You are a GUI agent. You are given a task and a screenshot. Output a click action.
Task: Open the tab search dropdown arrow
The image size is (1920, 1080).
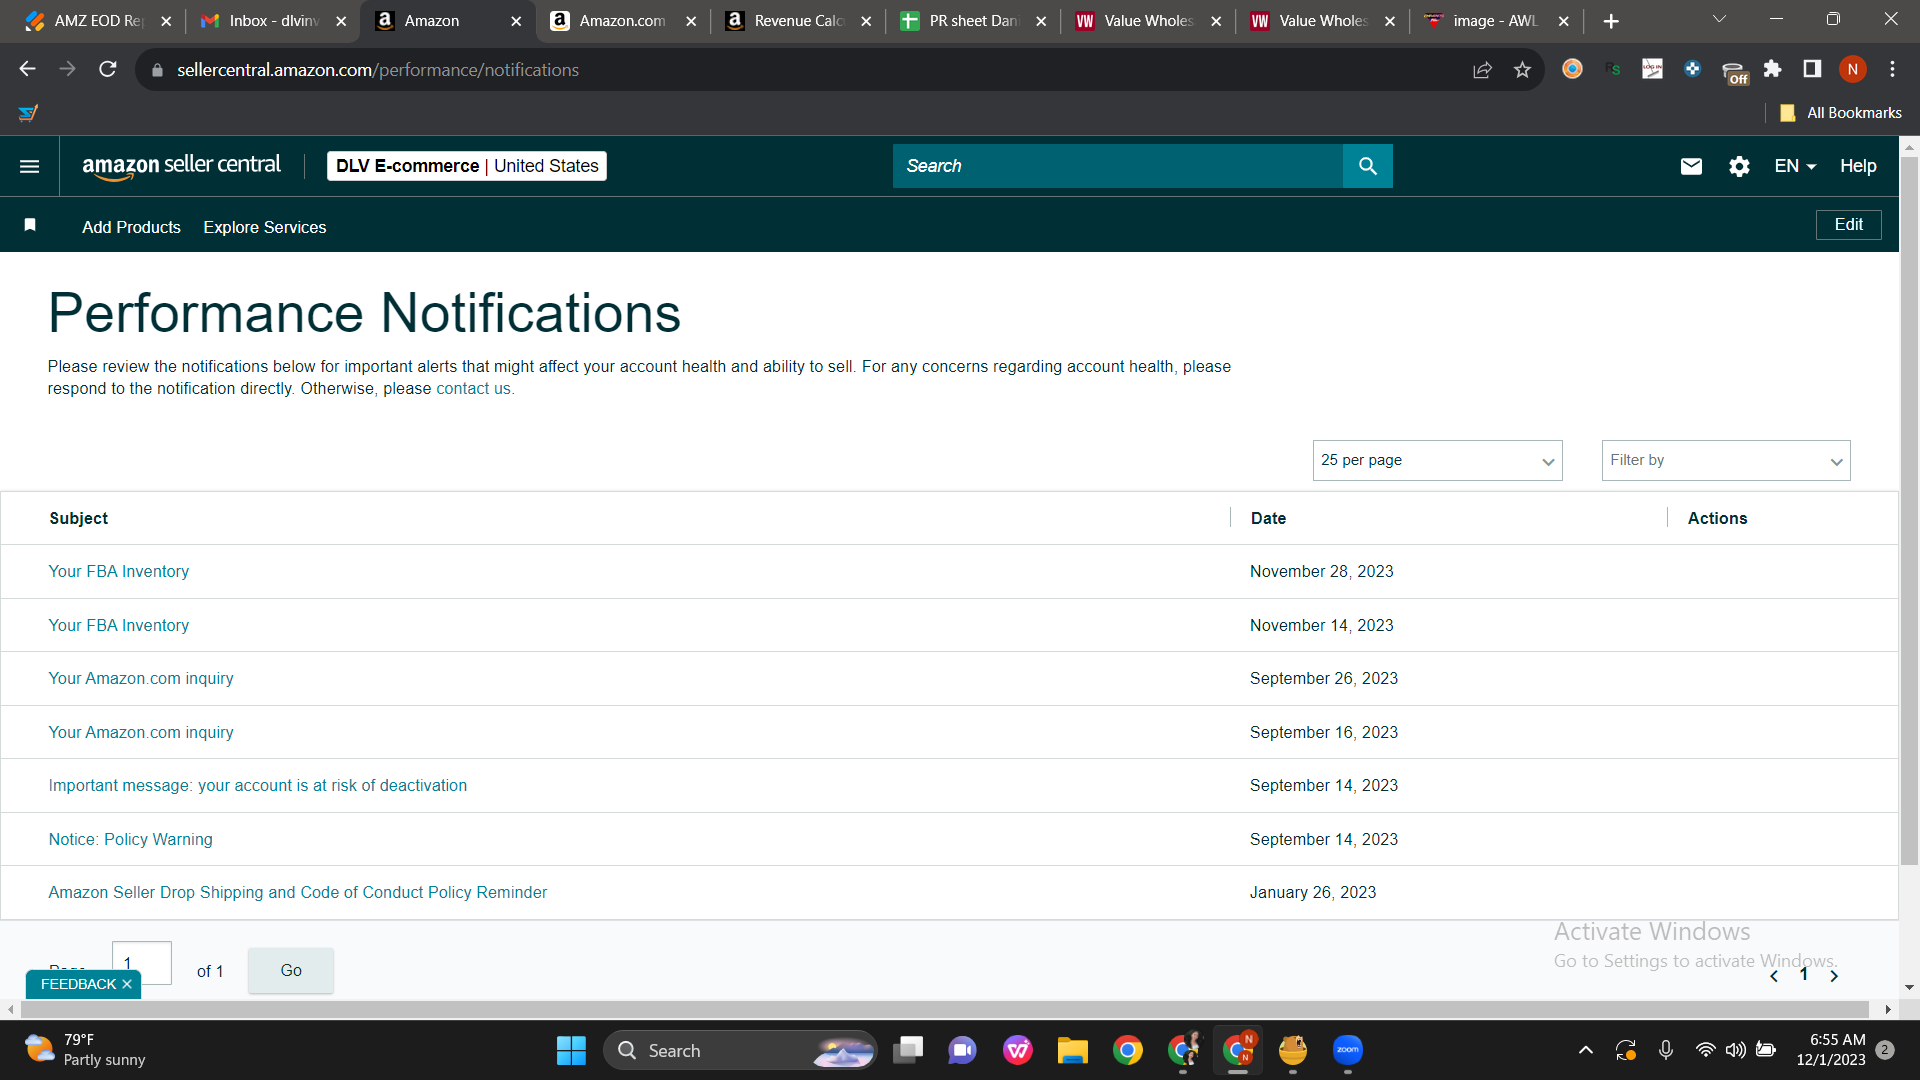coord(1719,20)
